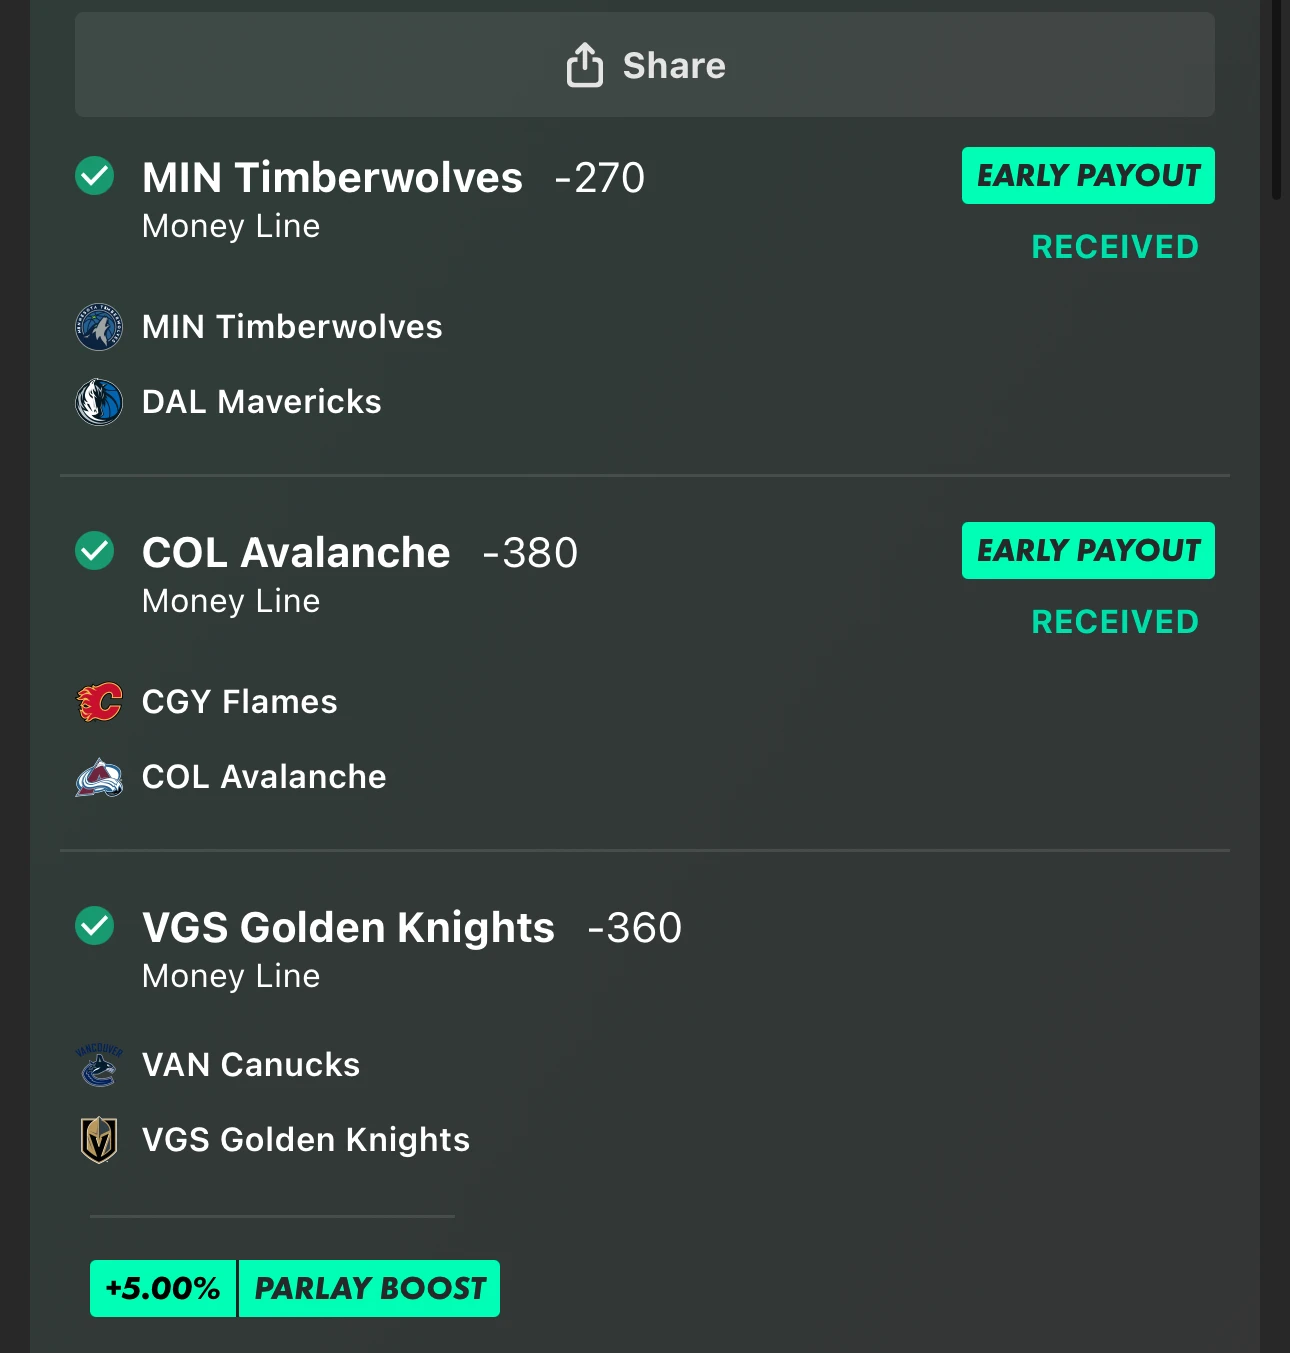Click the share upload icon

click(x=585, y=66)
